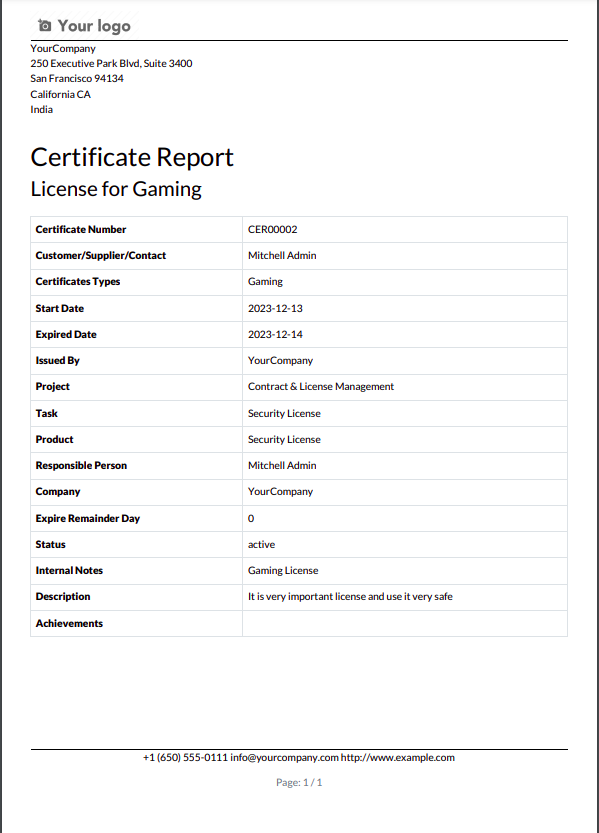Click the "Your logo" placeholder text
Image resolution: width=599 pixels, height=833 pixels.
[x=94, y=26]
